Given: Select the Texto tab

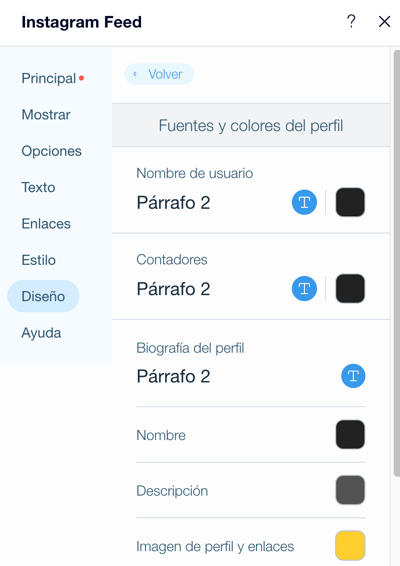Looking at the screenshot, I should (x=38, y=187).
